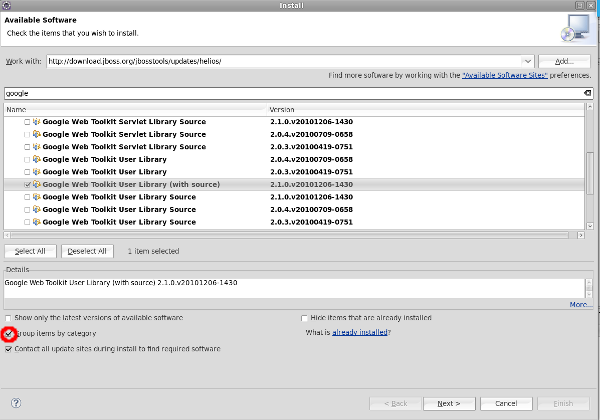600x420 pixels.
Task: Open the already installed link
Action: coord(360,332)
